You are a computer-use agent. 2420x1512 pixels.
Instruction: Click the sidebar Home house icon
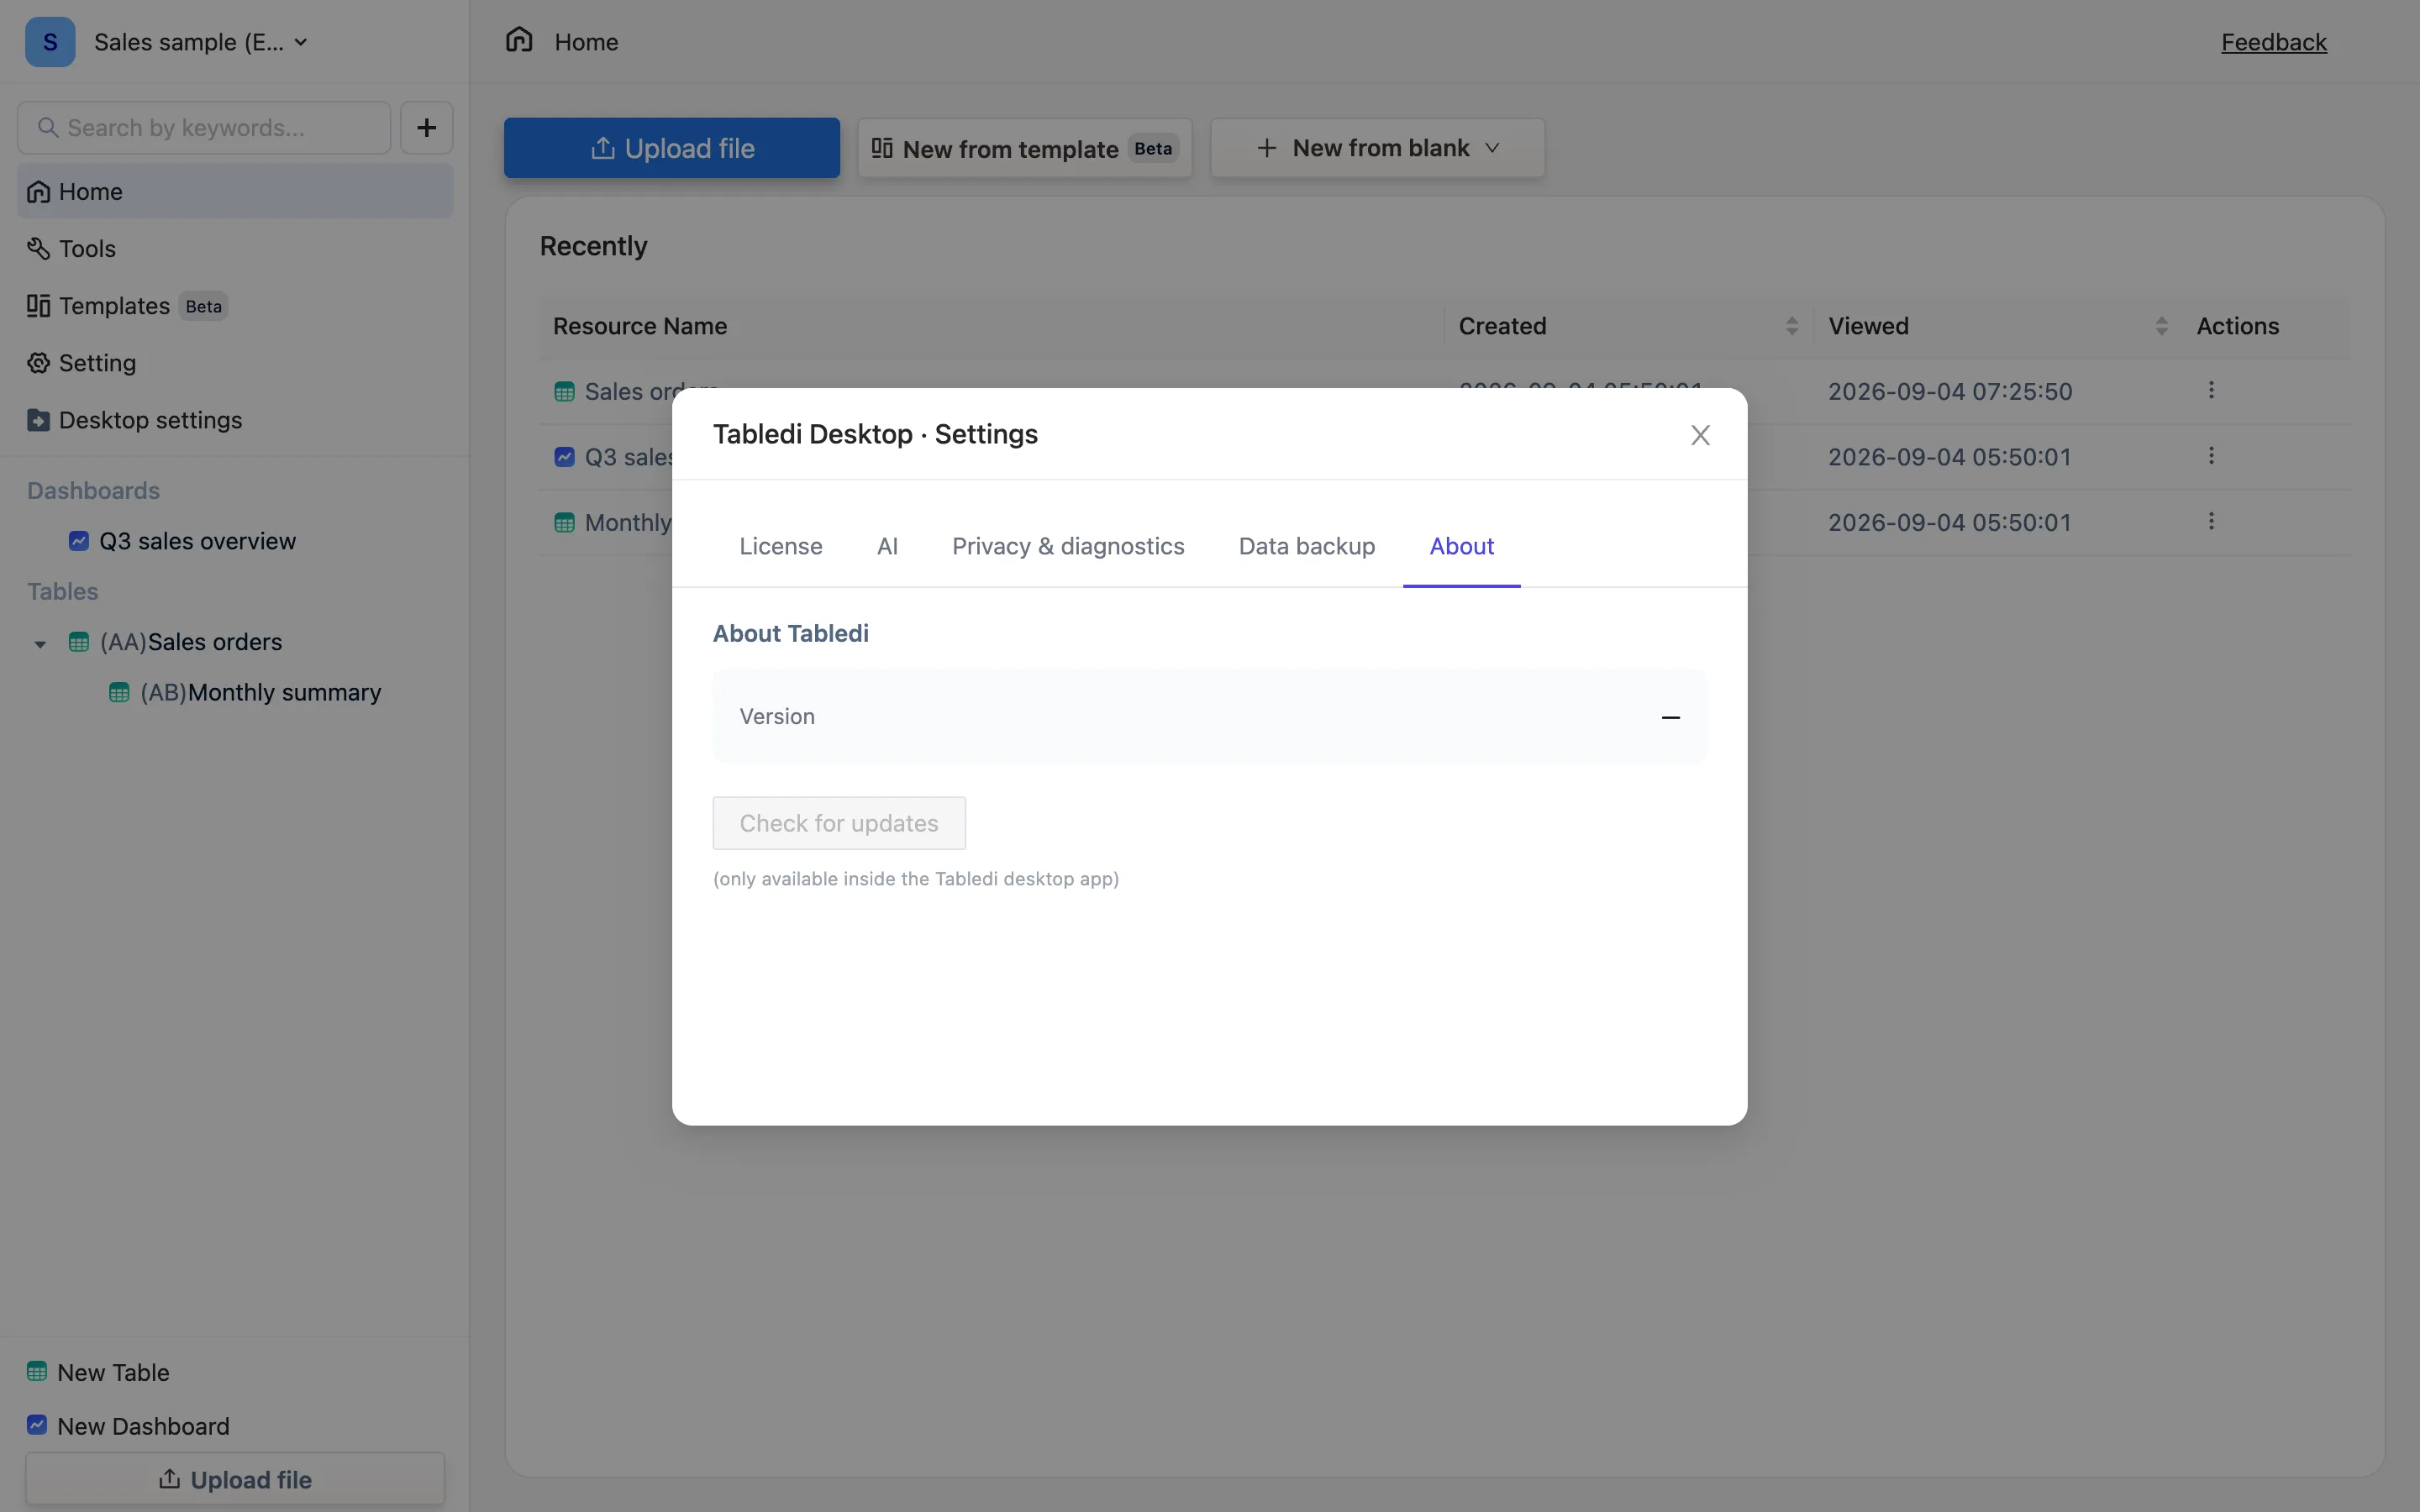pyautogui.click(x=38, y=191)
